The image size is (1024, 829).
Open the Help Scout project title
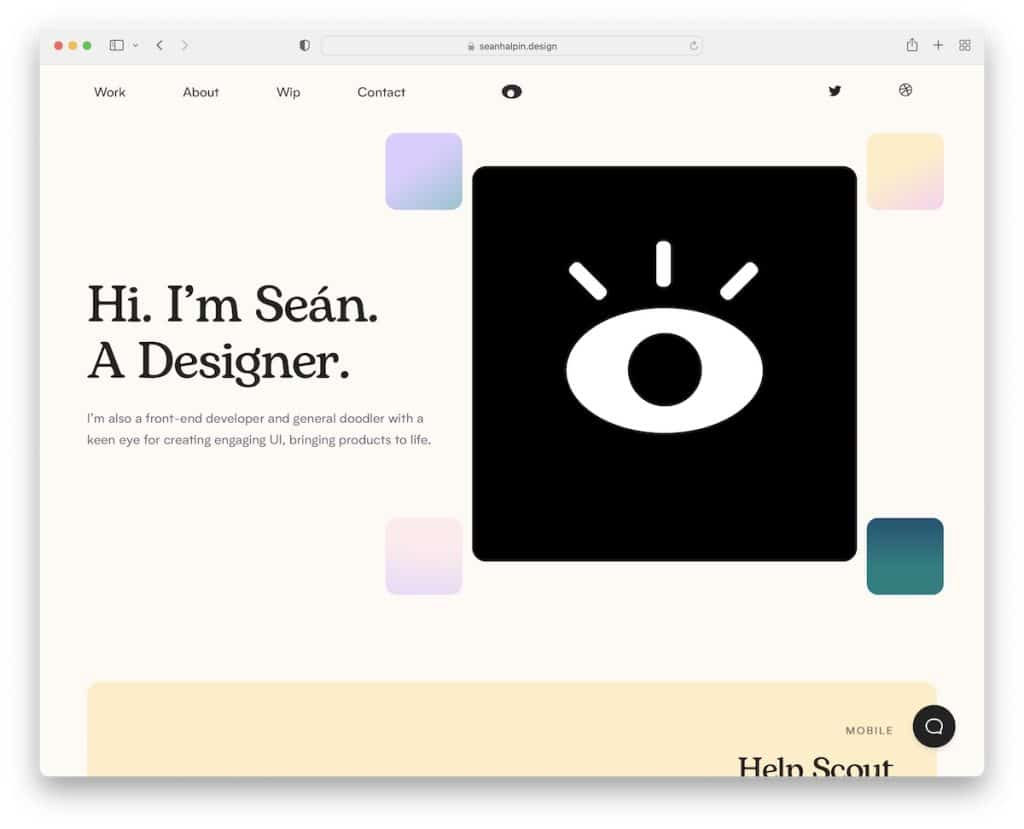[x=815, y=766]
